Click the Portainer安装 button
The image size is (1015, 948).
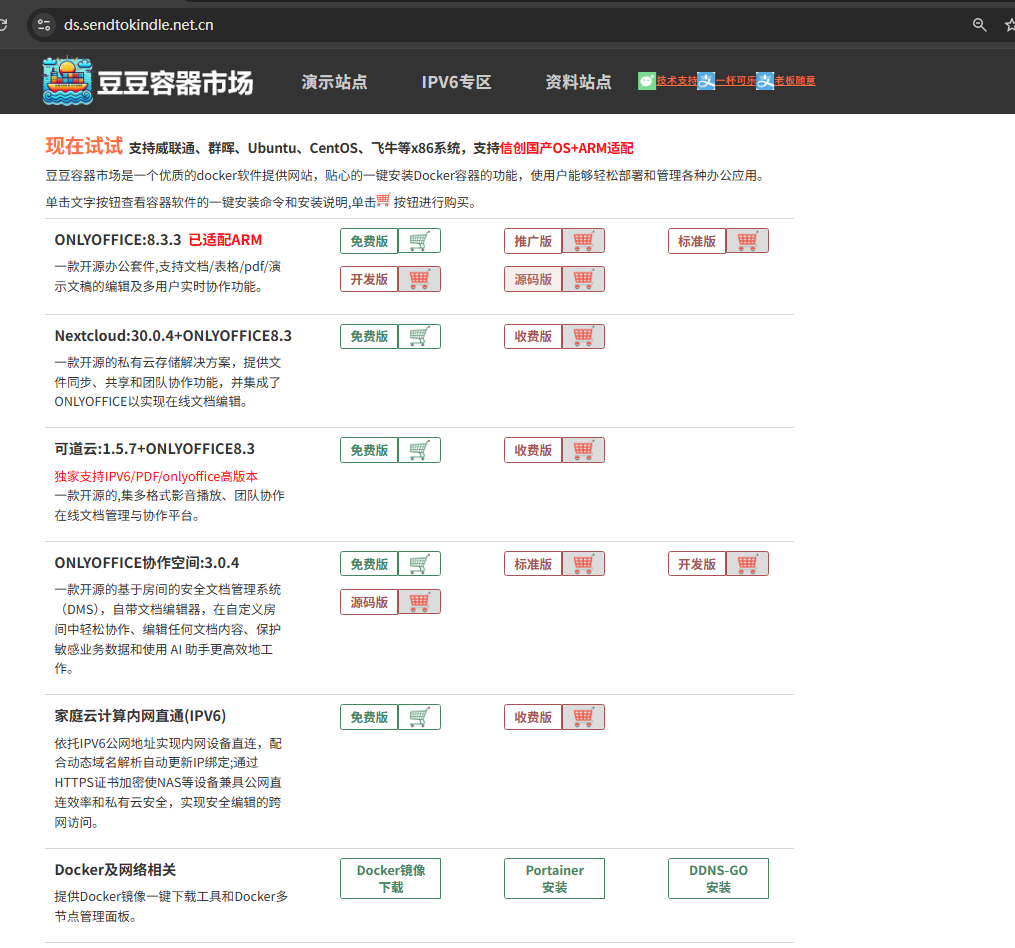[x=554, y=879]
